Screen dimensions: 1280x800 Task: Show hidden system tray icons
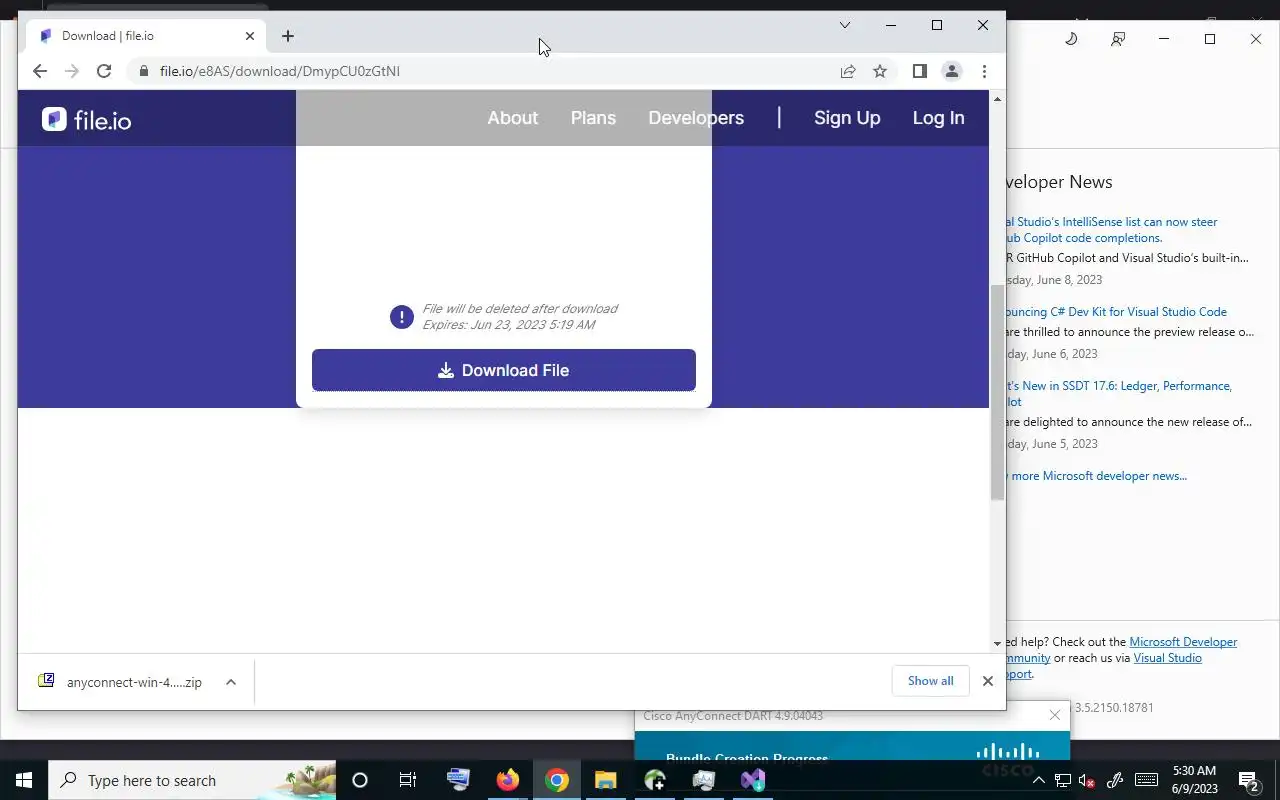(1039, 780)
